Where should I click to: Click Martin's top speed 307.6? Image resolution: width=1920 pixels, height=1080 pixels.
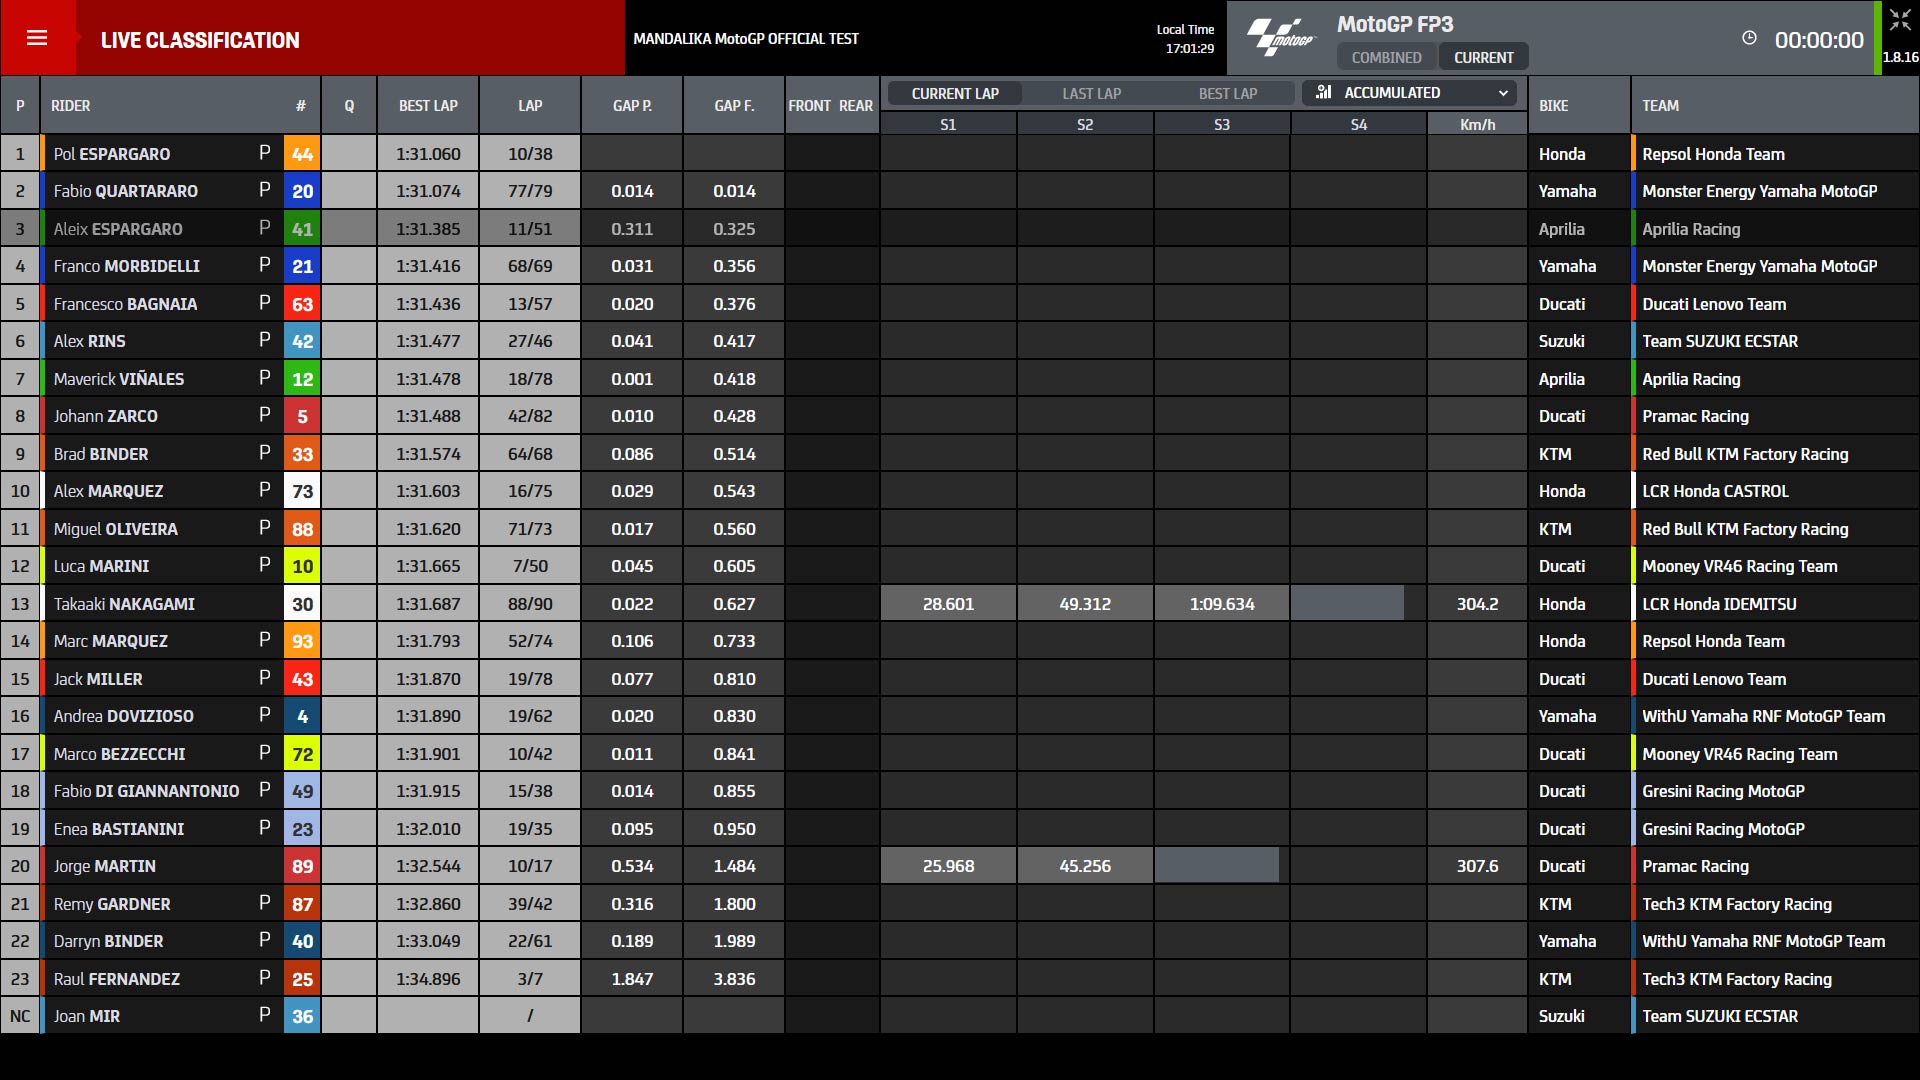pos(1477,866)
